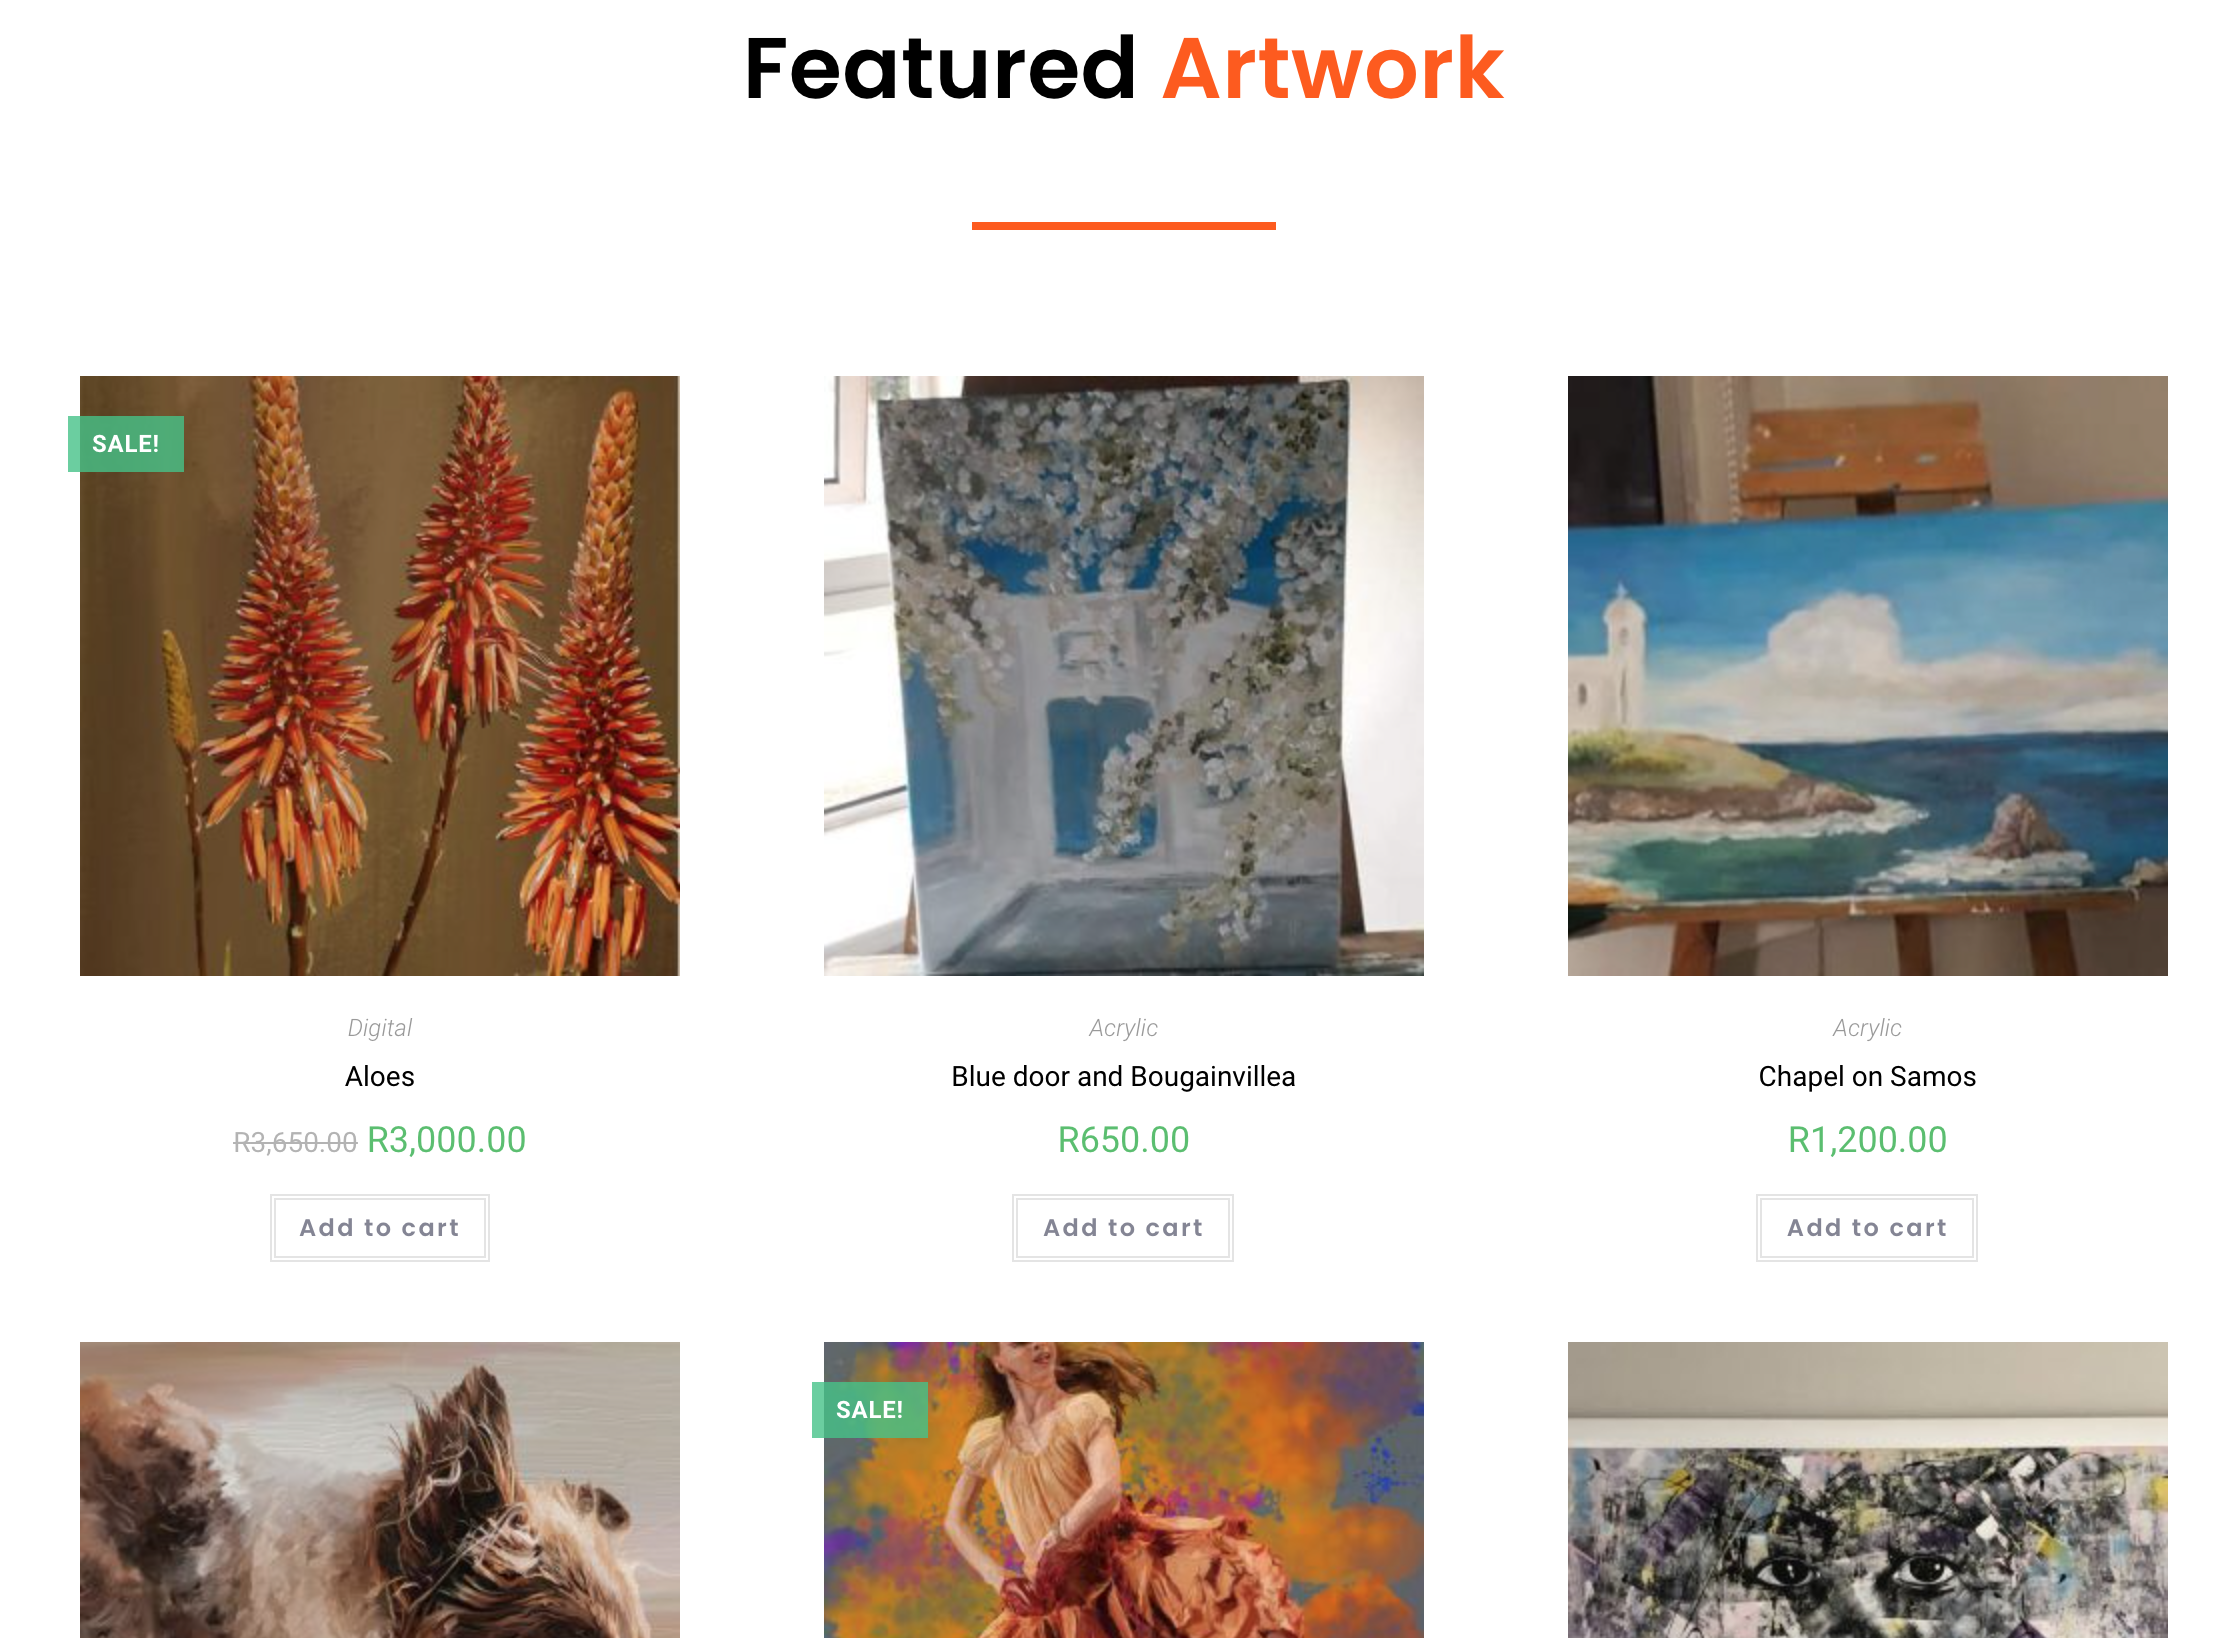The width and height of the screenshot is (2230, 1638).
Task: Select Acrylic category above Blue door title
Action: [x=1124, y=1028]
